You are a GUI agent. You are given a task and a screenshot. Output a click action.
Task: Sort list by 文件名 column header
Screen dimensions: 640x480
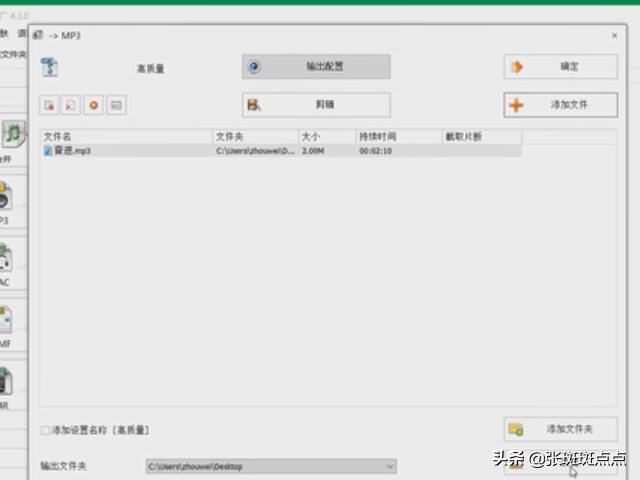126,136
